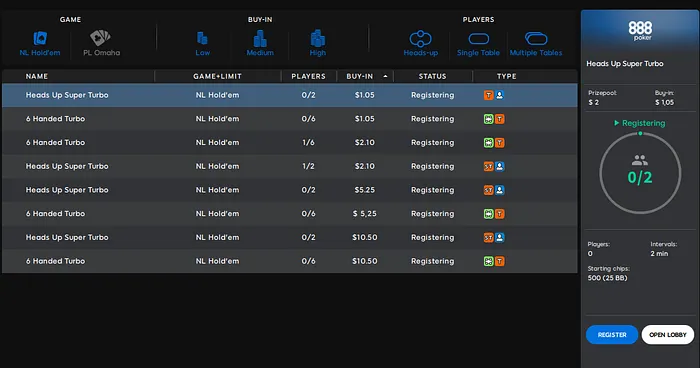This screenshot has width=700, height=368.
Task: Toggle the Heads-up players filter
Action: click(x=421, y=44)
